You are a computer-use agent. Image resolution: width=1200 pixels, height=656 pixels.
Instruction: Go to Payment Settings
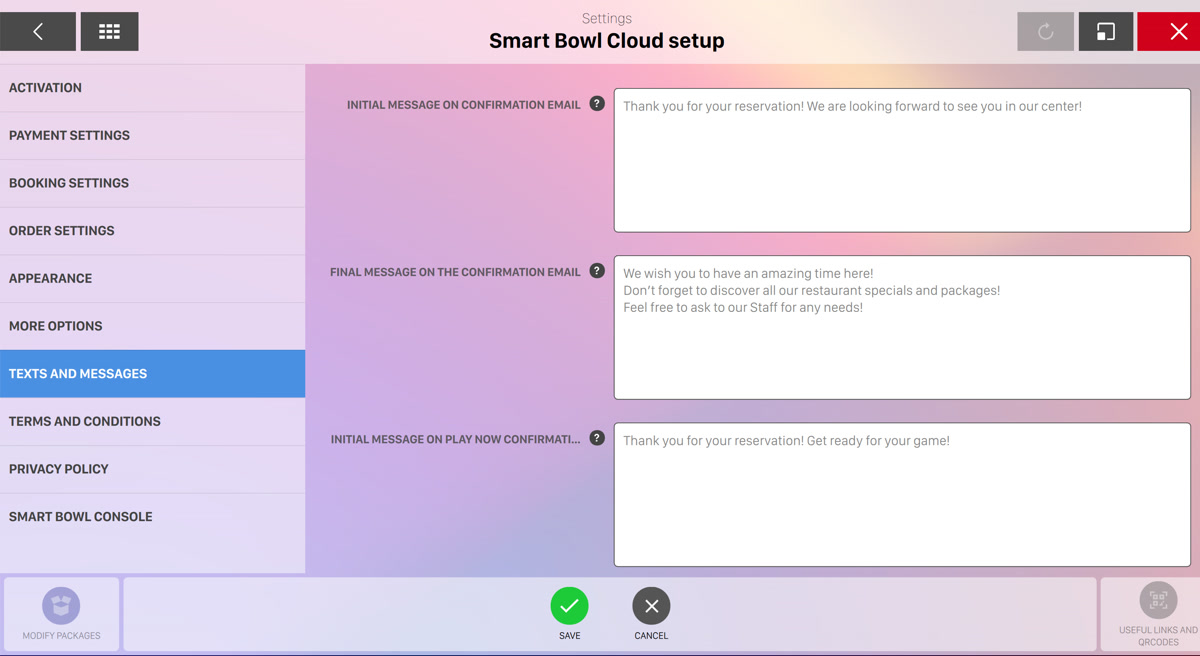point(152,135)
